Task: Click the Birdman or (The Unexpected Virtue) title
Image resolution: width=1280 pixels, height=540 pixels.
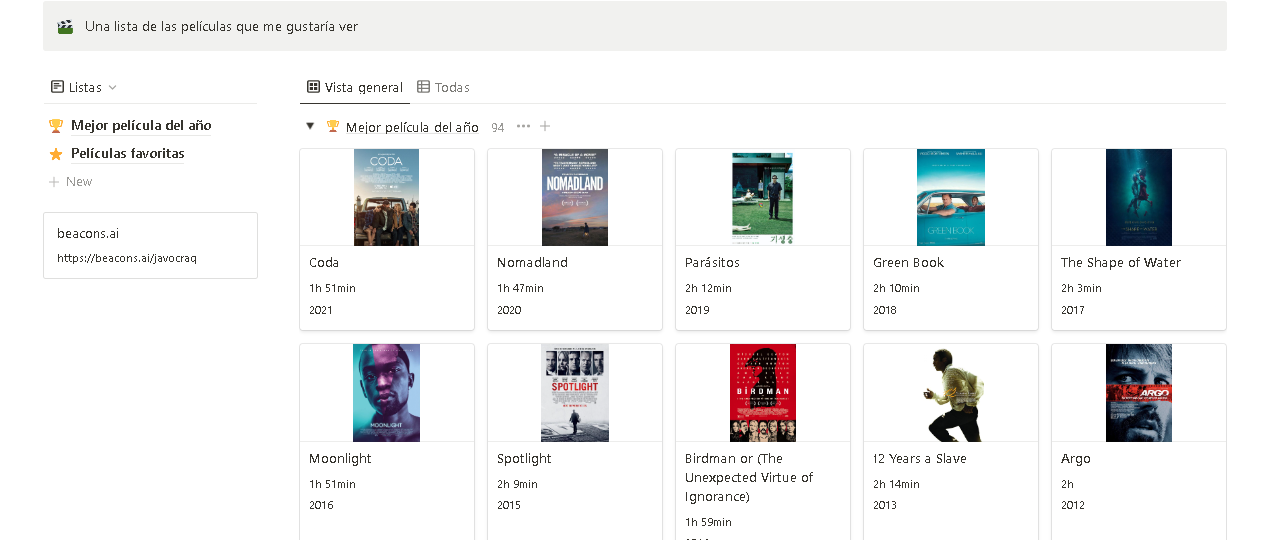Action: (x=749, y=478)
